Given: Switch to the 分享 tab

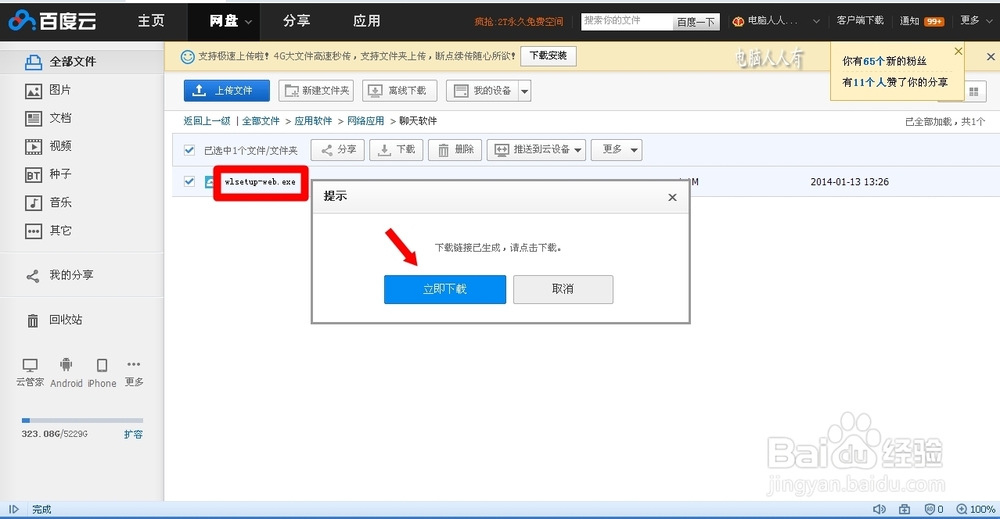Looking at the screenshot, I should click(297, 21).
